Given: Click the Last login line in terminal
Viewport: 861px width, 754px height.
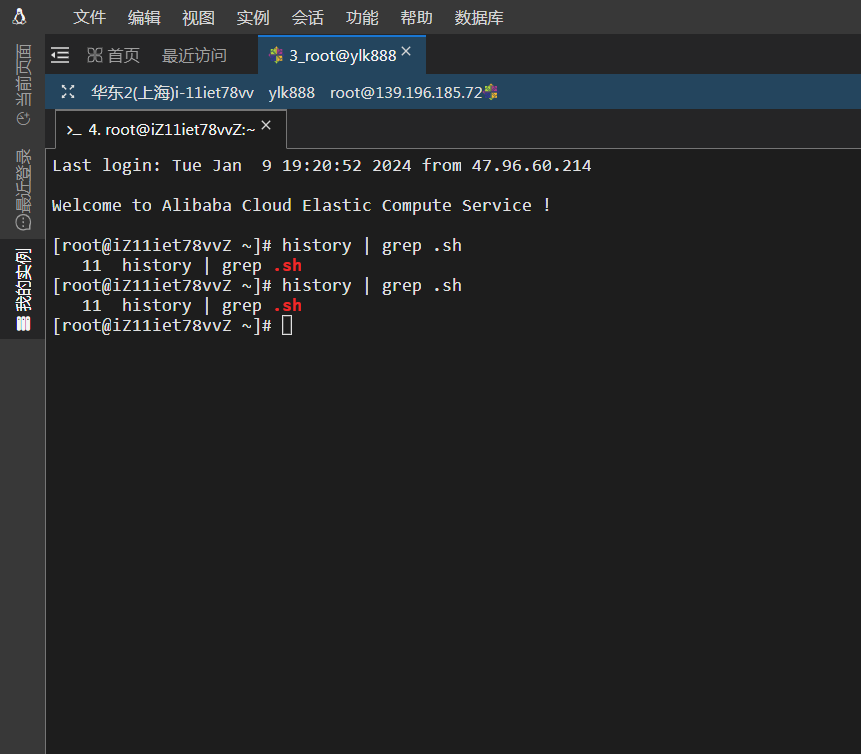Looking at the screenshot, I should [322, 165].
